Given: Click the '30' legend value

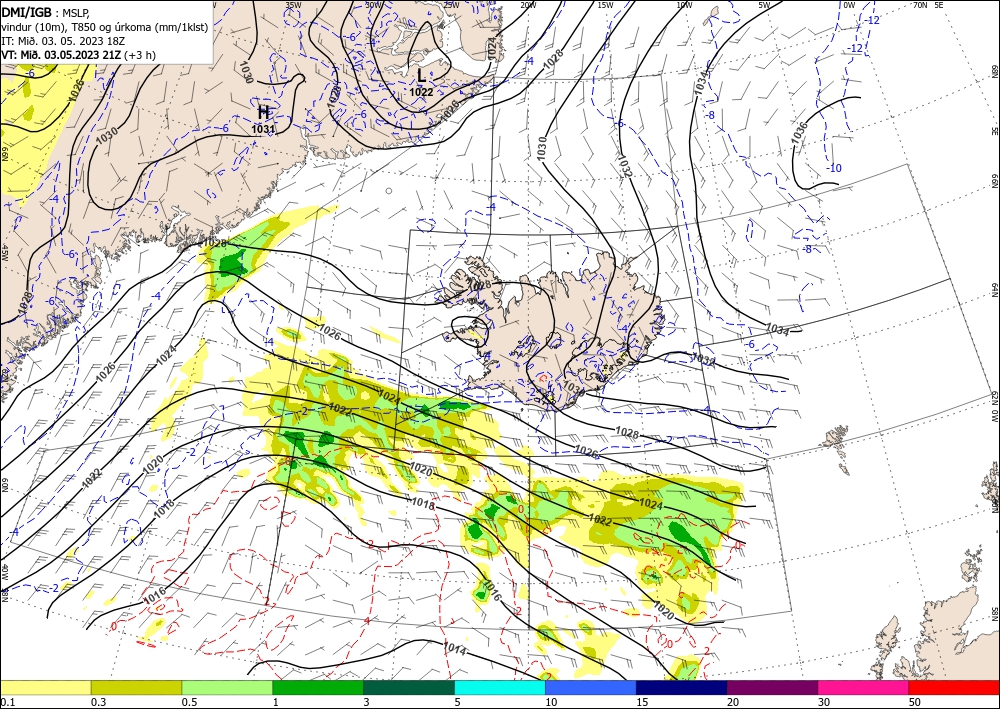Looking at the screenshot, I should coord(824,702).
